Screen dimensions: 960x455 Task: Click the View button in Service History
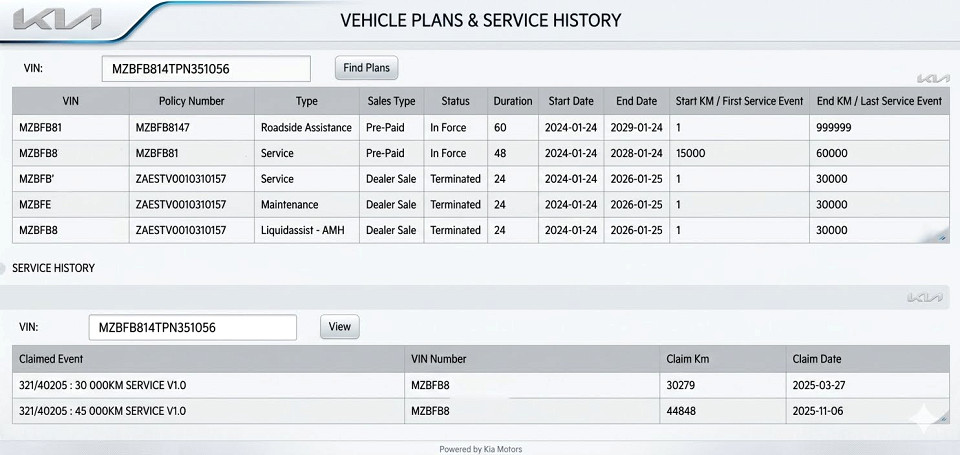339,326
